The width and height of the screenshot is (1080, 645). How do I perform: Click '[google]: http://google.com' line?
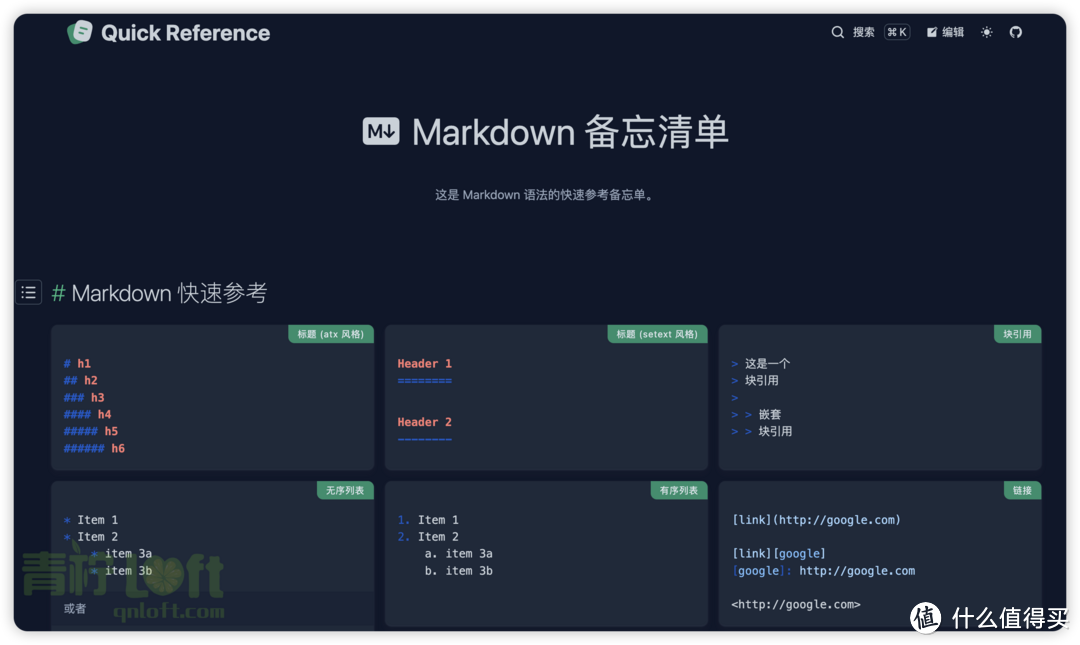coord(823,571)
